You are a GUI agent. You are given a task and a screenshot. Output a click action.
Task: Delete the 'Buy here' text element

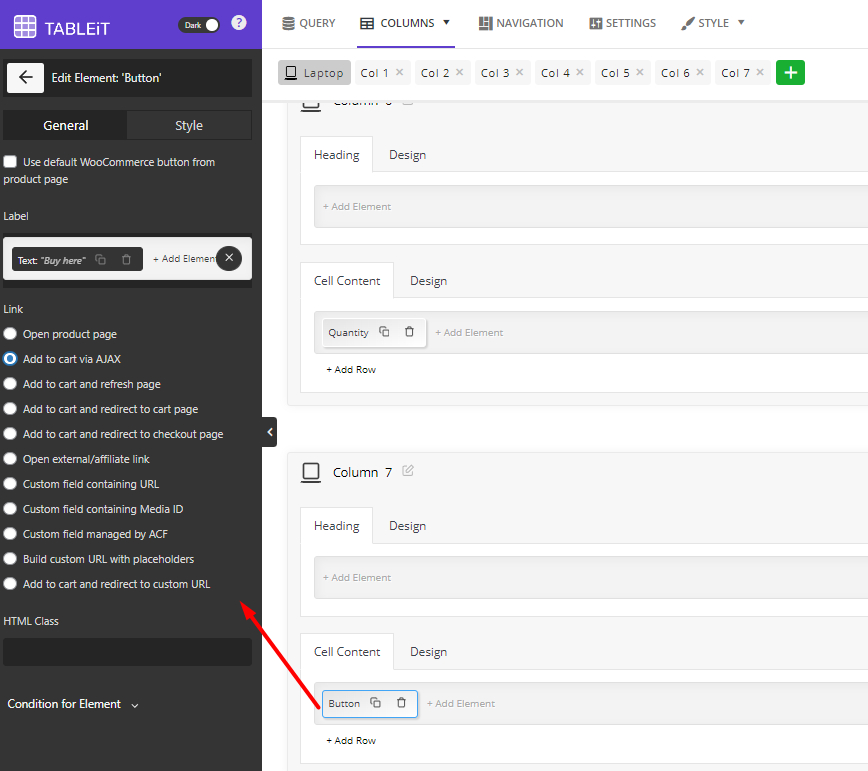[x=126, y=260]
